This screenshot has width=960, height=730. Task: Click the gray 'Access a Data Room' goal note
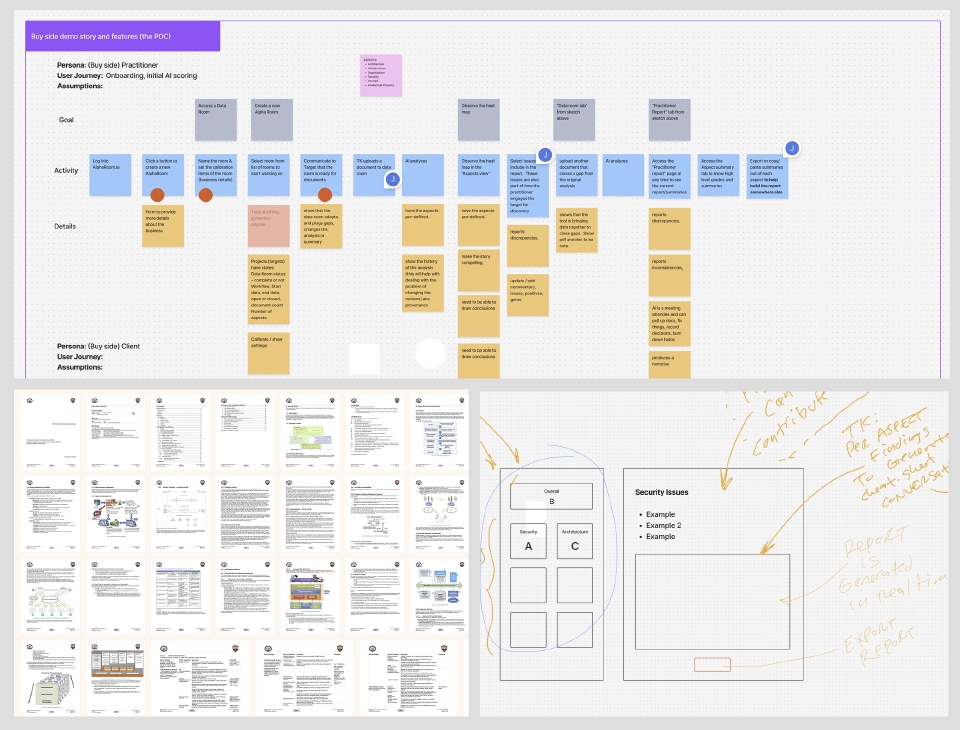(x=216, y=120)
